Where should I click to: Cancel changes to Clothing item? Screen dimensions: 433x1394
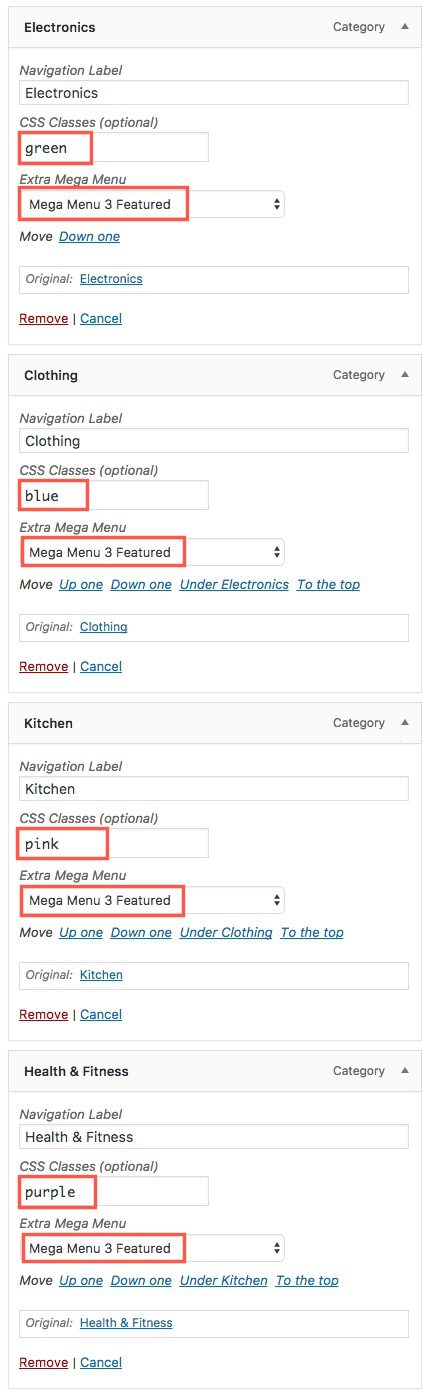[x=101, y=667]
